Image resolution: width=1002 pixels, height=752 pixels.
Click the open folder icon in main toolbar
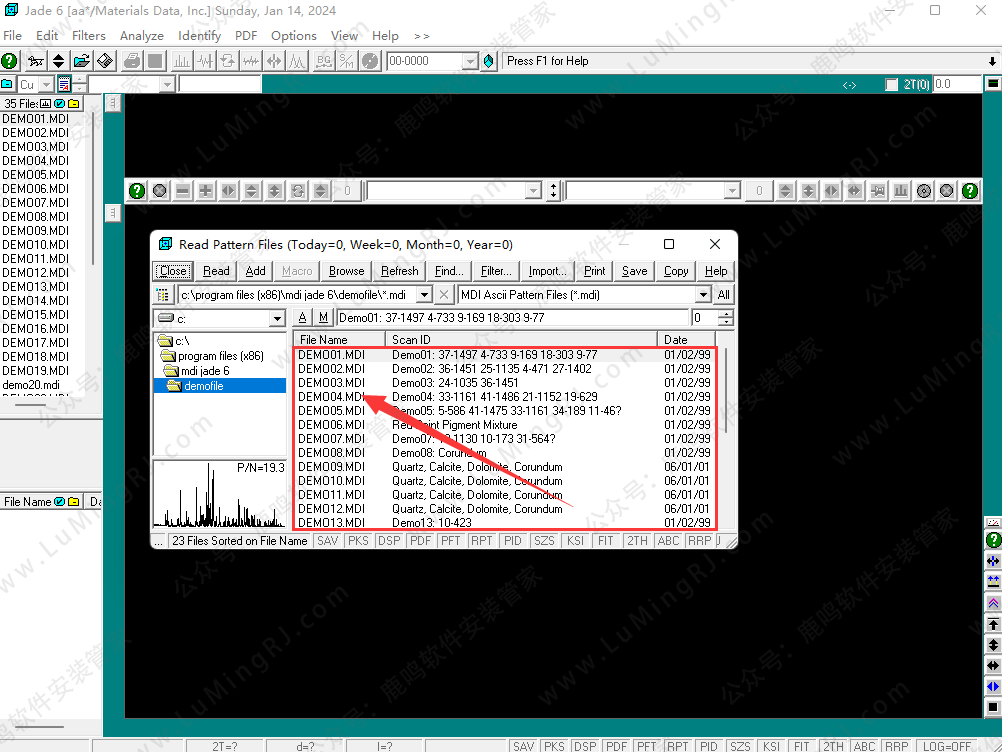[81, 61]
